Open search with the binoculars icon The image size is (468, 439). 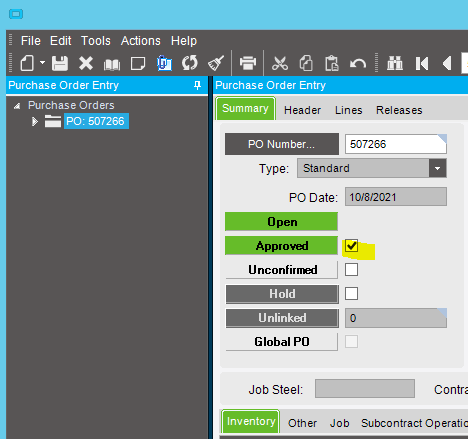pos(395,63)
